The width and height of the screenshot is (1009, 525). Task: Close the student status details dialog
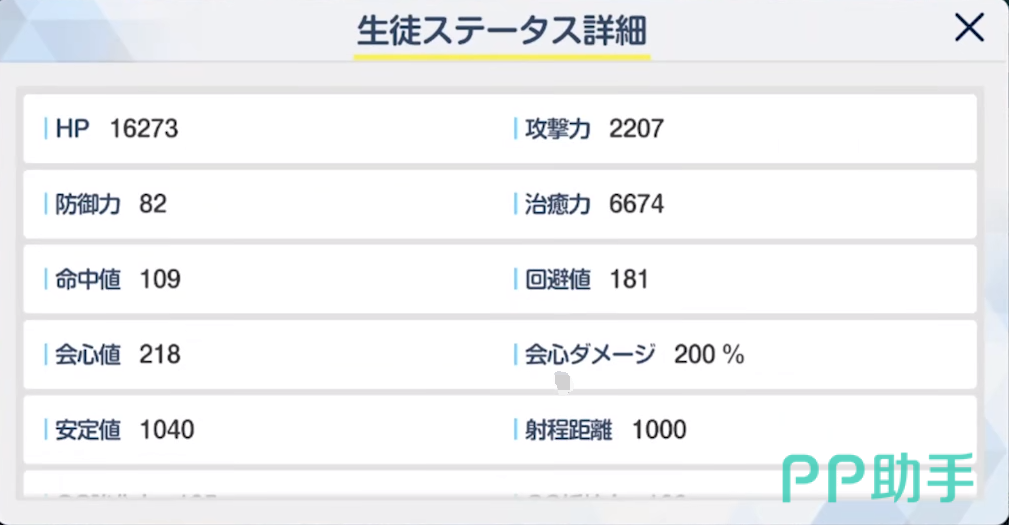(x=969, y=29)
